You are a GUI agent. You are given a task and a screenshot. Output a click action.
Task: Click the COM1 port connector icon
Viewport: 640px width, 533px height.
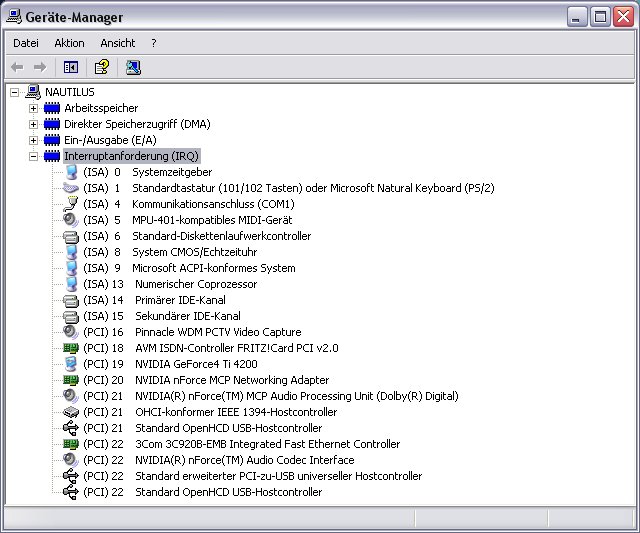tap(71, 204)
